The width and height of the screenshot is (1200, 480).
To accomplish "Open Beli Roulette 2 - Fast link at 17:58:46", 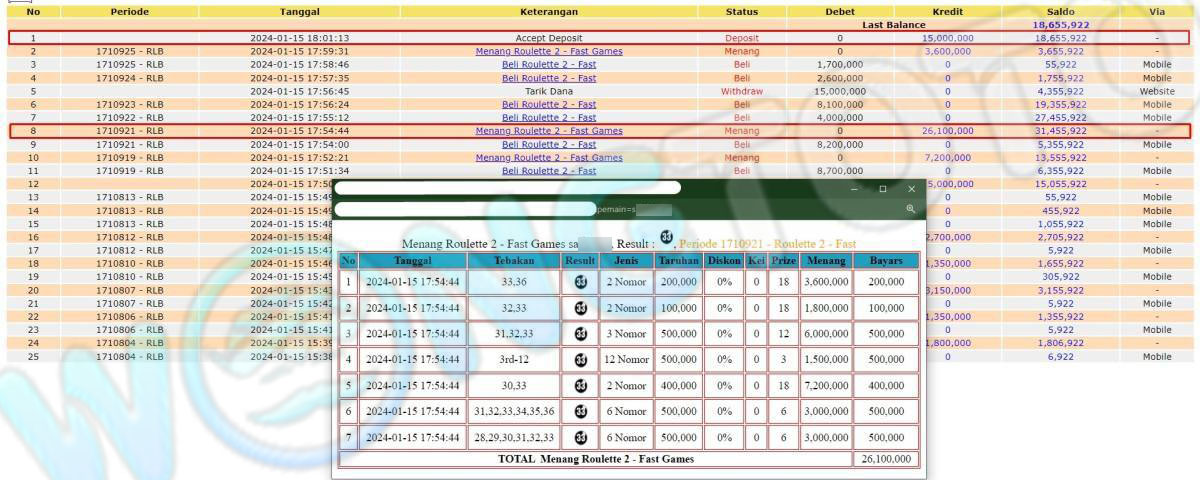I will pos(548,64).
